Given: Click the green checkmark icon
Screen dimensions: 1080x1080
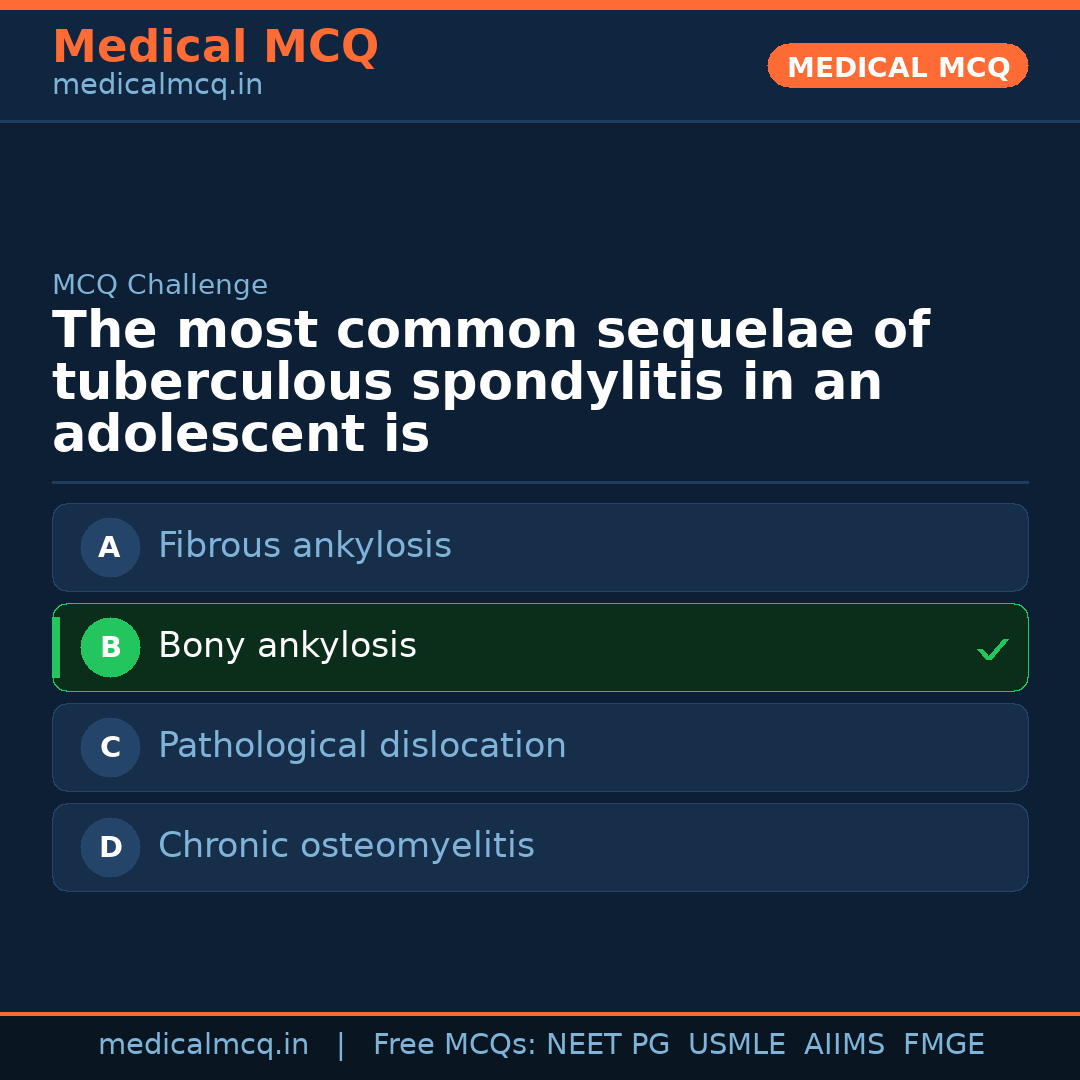Looking at the screenshot, I should (992, 650).
